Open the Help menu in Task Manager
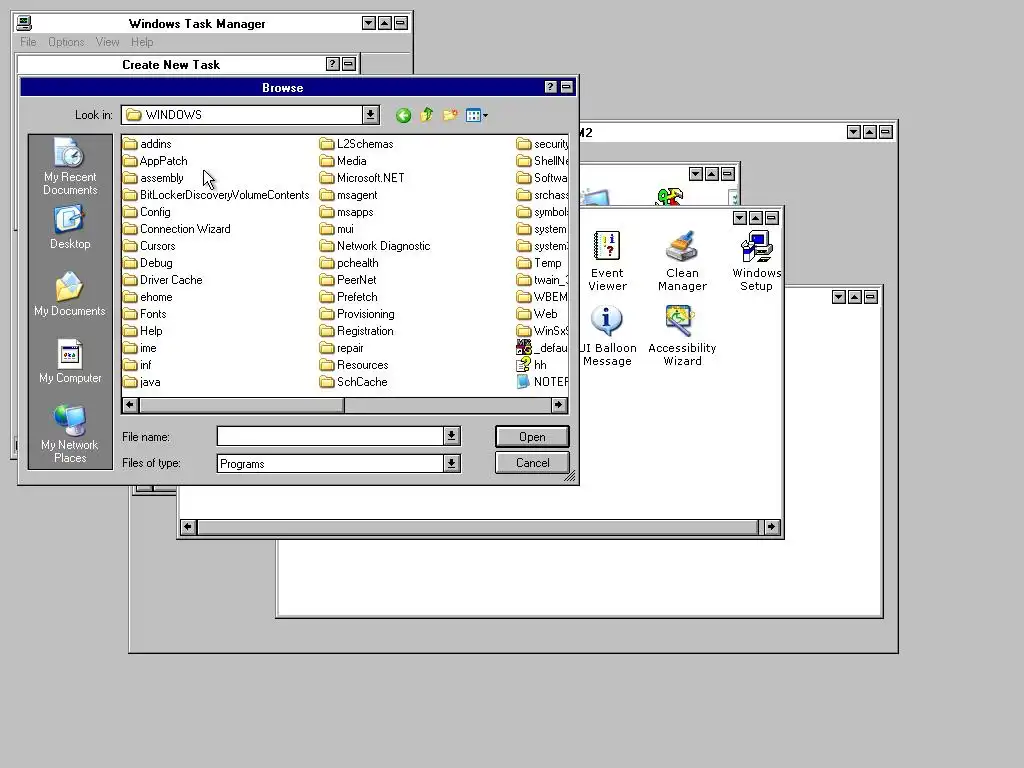Image resolution: width=1024 pixels, height=768 pixels. coord(142,42)
